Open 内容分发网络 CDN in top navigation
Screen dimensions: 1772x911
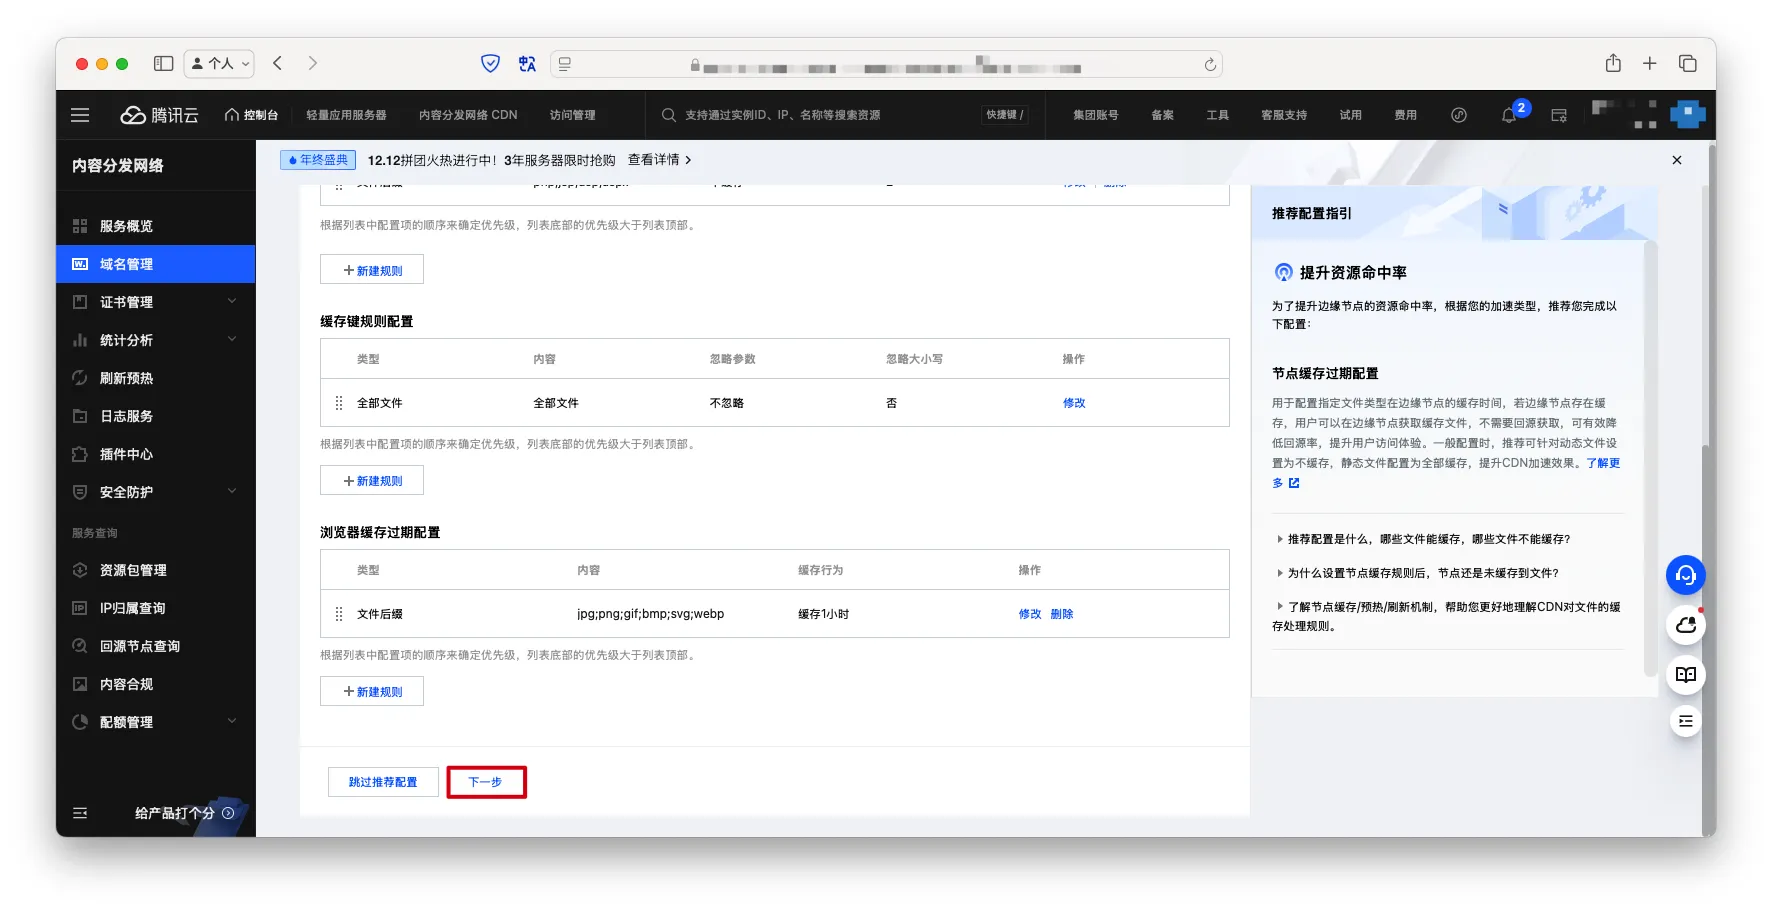467,115
